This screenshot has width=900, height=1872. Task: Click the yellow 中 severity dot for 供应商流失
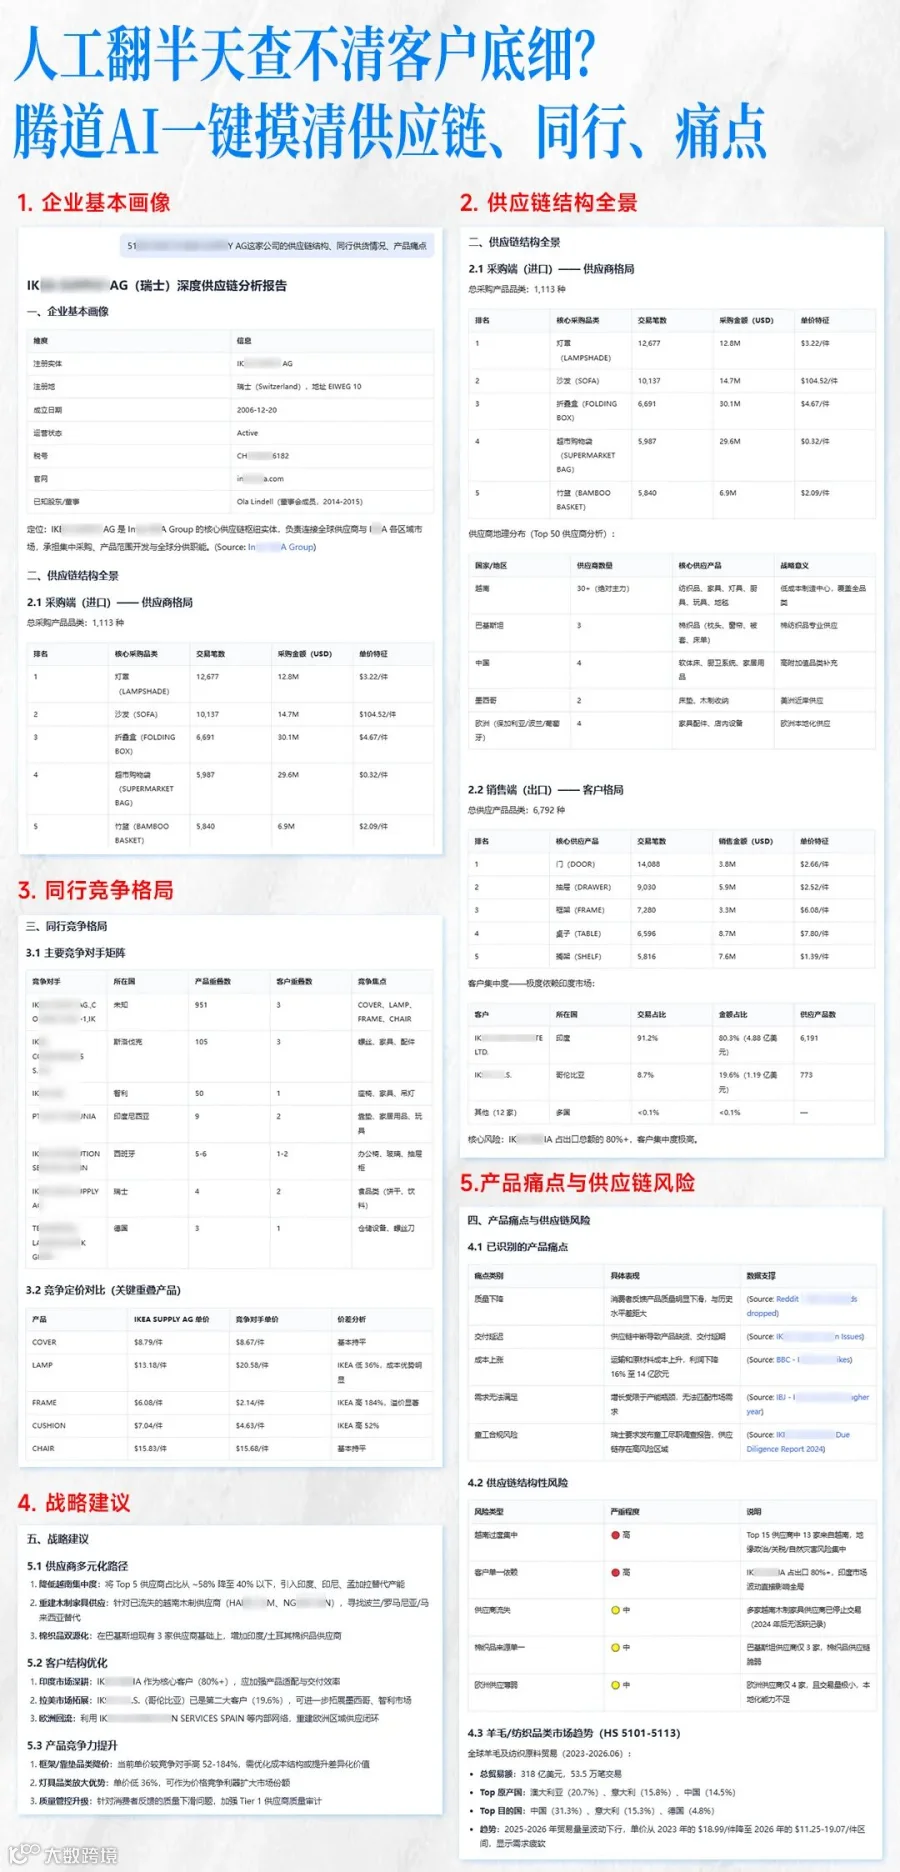[x=615, y=1610]
